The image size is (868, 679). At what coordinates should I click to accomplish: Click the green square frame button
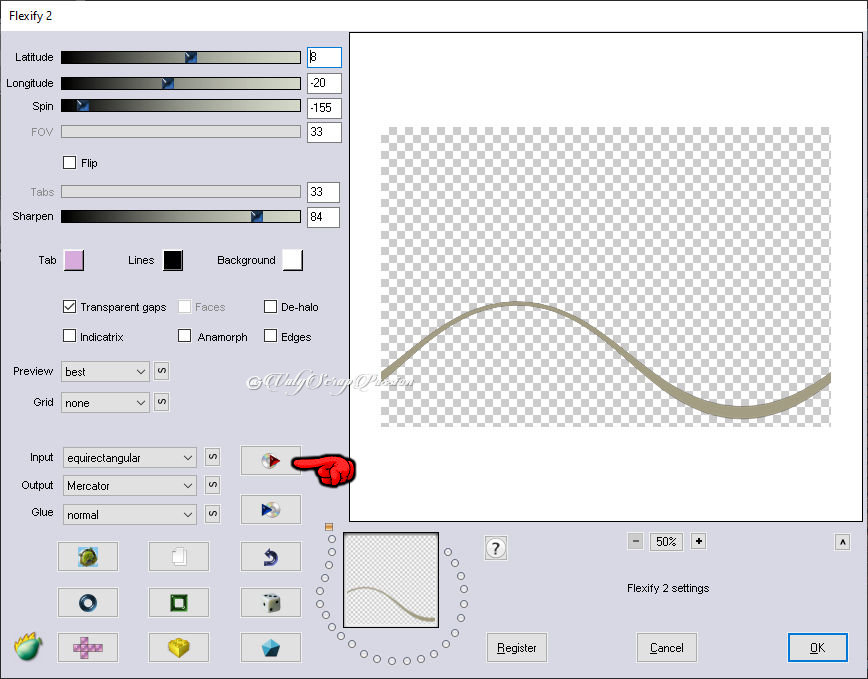(178, 602)
